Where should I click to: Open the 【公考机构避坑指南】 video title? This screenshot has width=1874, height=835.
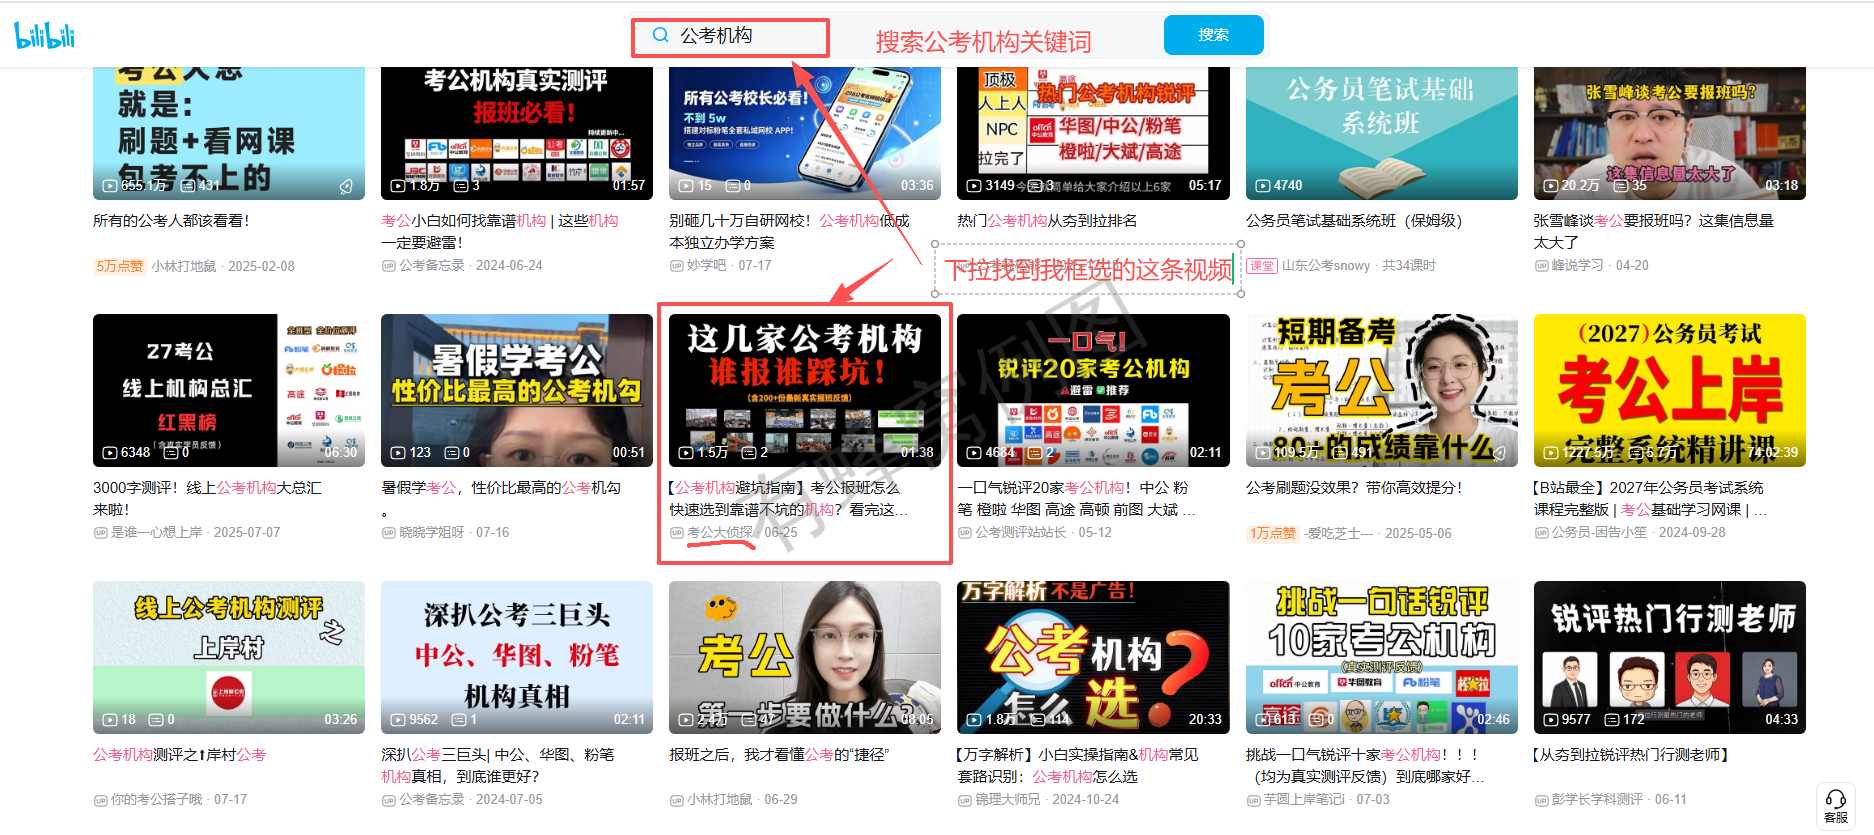click(x=789, y=498)
